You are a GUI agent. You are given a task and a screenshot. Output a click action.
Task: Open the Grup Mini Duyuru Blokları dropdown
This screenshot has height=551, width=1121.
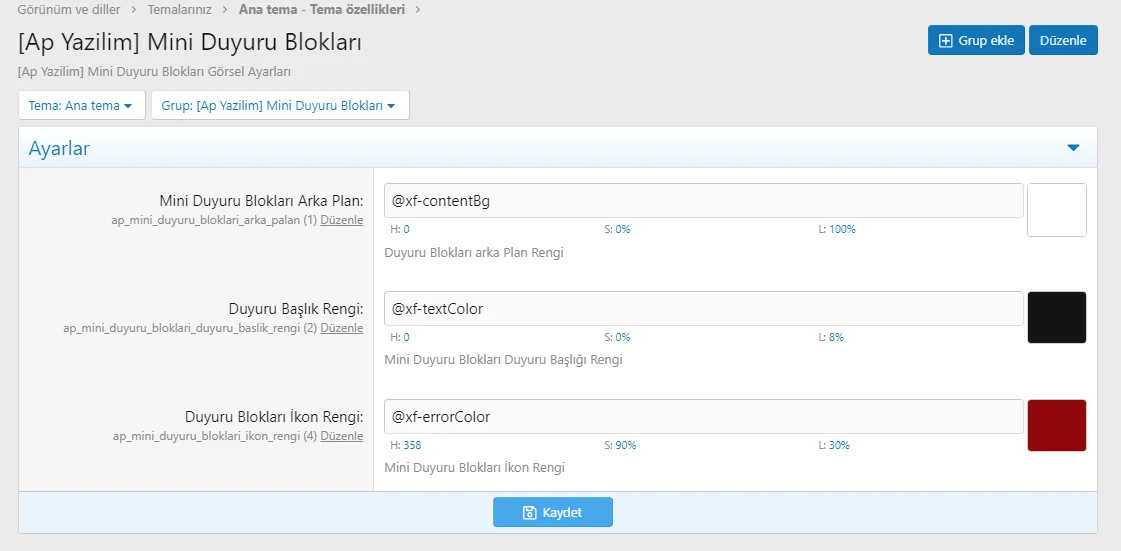coord(279,105)
